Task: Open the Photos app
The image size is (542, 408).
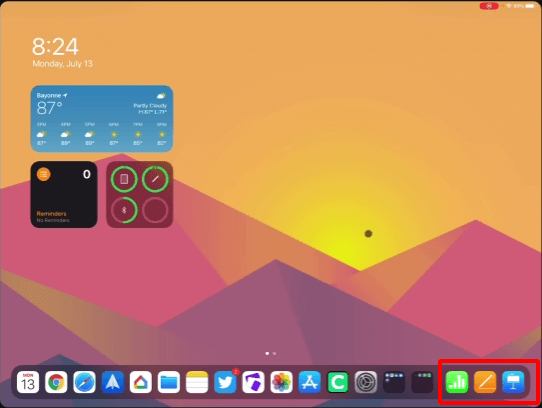Action: click(x=282, y=382)
